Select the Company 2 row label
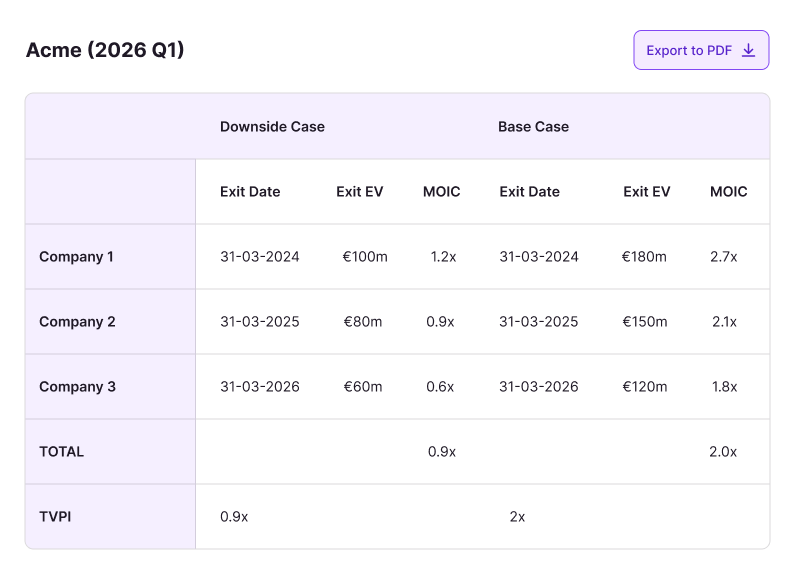795x574 pixels. tap(77, 322)
